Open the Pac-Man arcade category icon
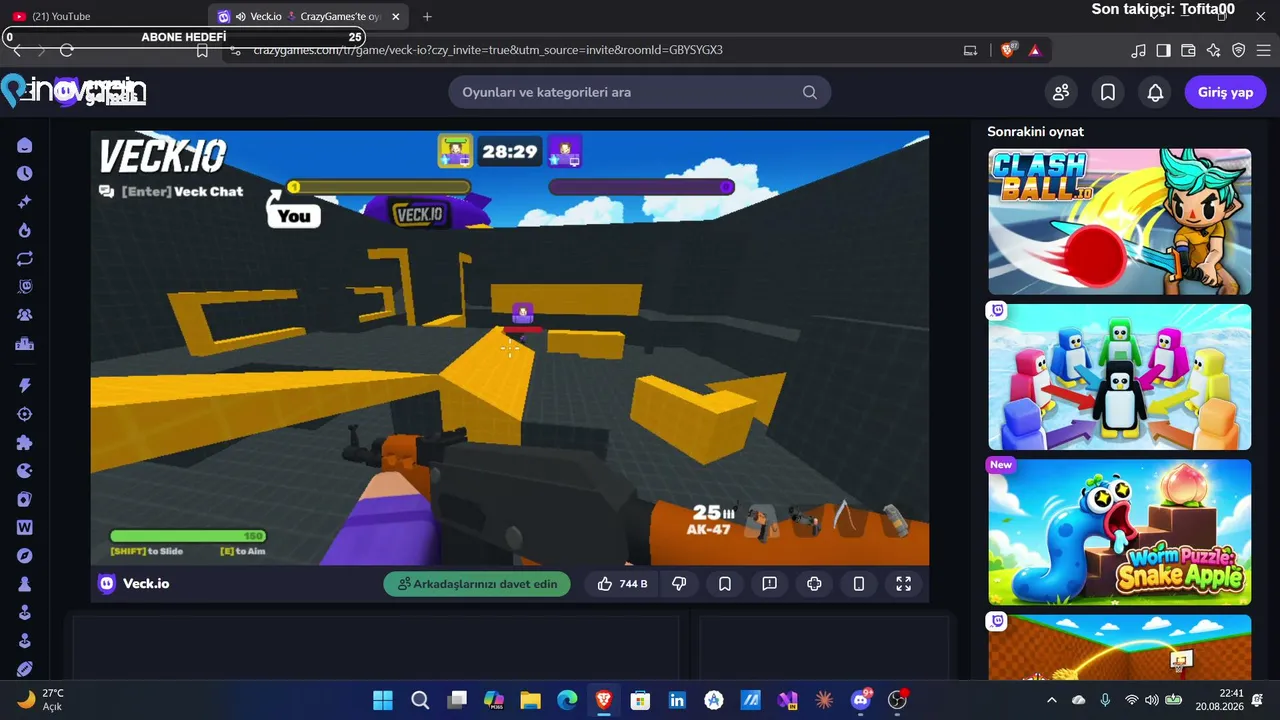The height and width of the screenshot is (720, 1280). tap(25, 471)
